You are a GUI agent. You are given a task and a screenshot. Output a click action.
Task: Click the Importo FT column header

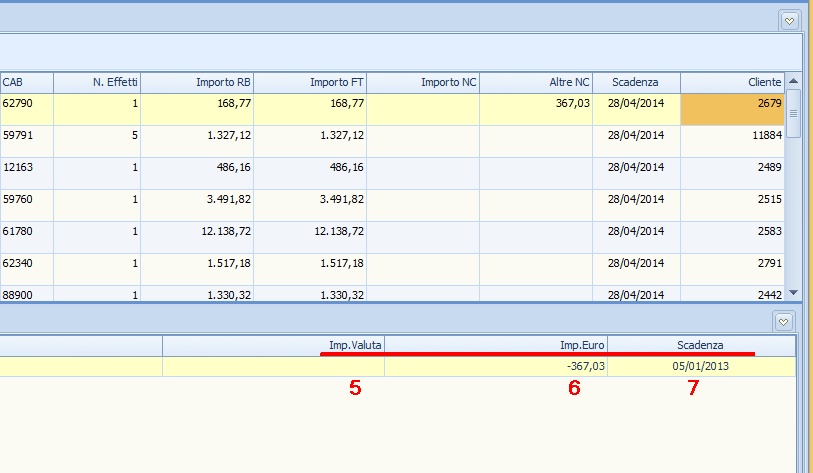coord(310,82)
